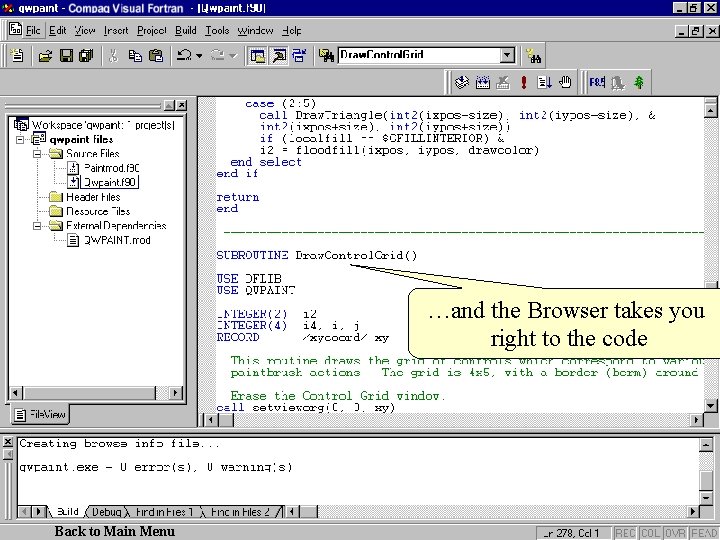Image resolution: width=720 pixels, height=540 pixels.
Task: Click the workspace tree scroll right arrow
Action: (175, 393)
